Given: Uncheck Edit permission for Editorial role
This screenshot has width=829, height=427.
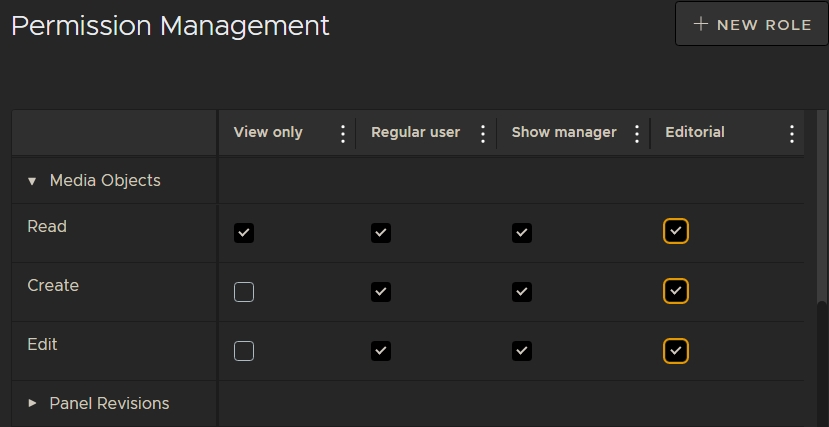Looking at the screenshot, I should coord(676,351).
